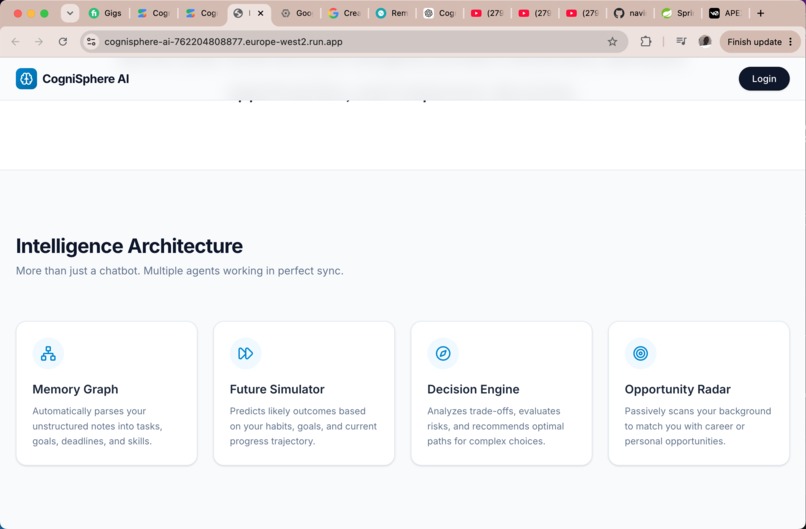
Task: Switch to the Gigs tab
Action: pyautogui.click(x=106, y=13)
